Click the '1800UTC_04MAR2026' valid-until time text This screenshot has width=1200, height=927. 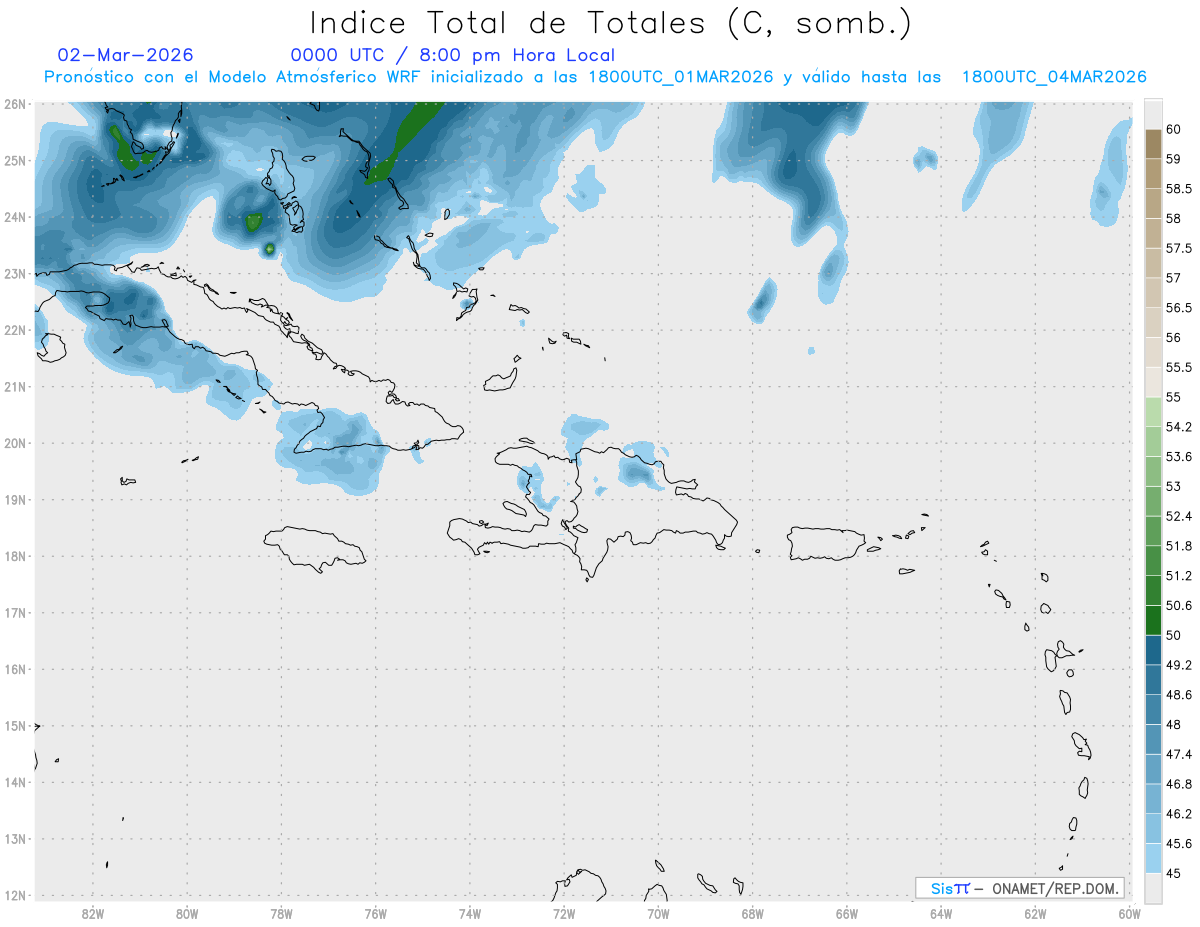point(1053,77)
